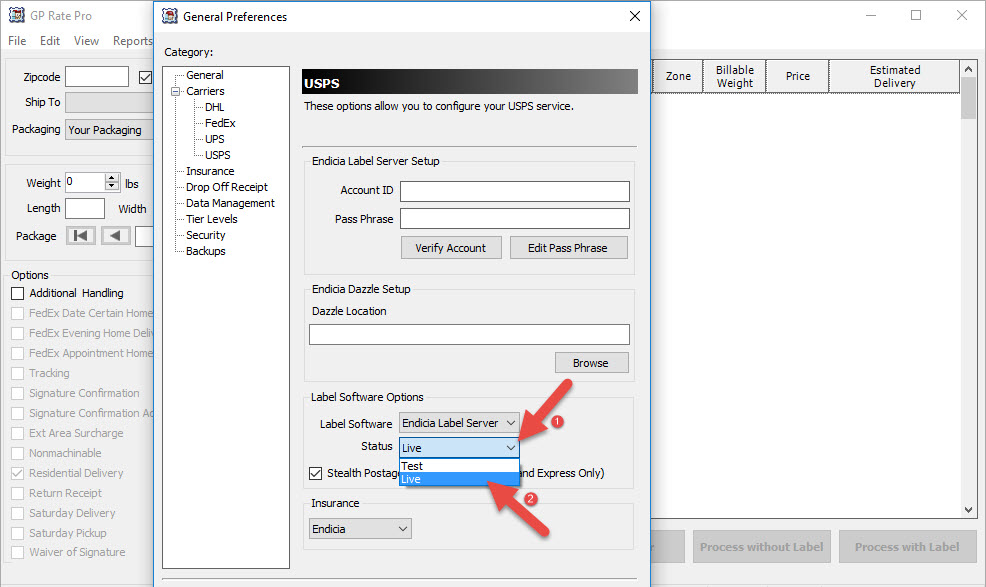Click the Estimated Delivery column header
This screenshot has height=587, width=986.
point(895,76)
